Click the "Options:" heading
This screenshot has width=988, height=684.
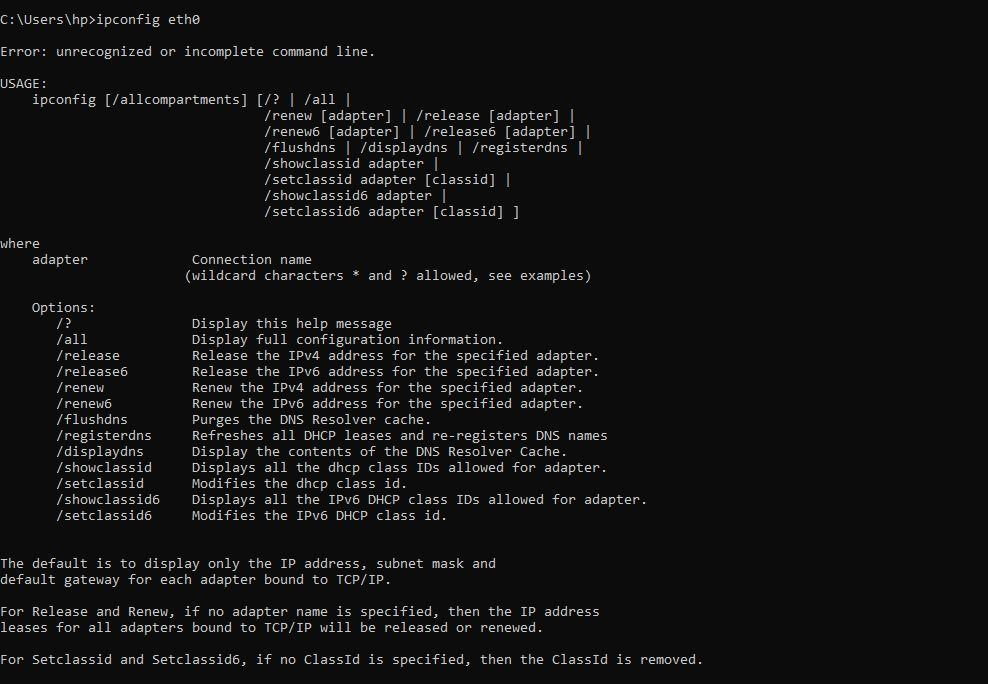(64, 308)
